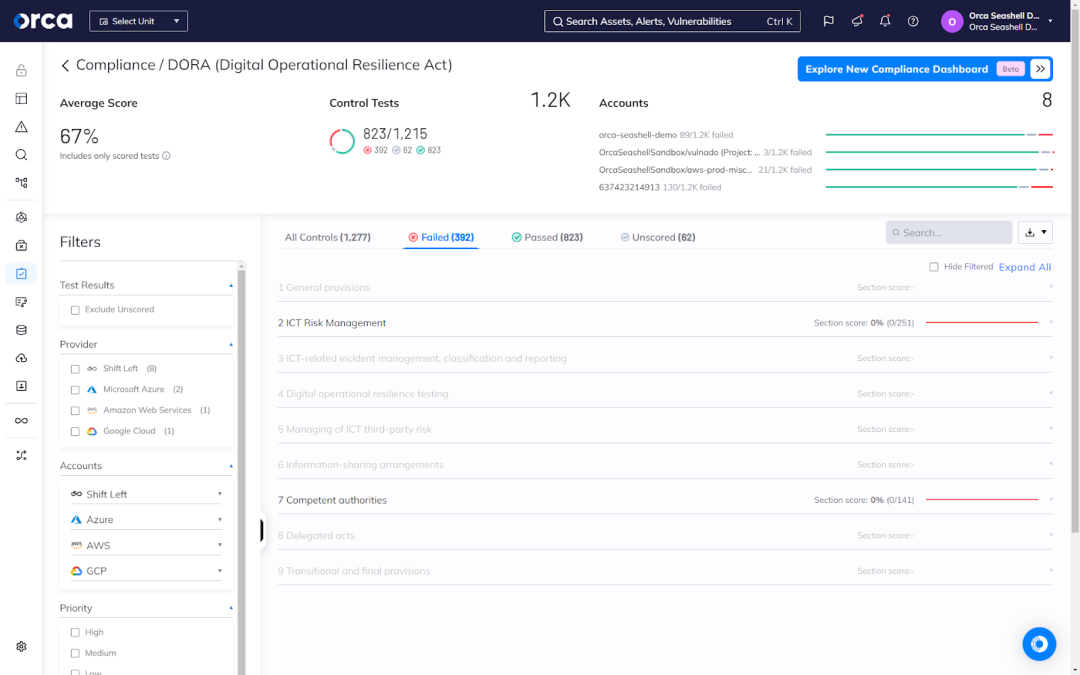The height and width of the screenshot is (675, 1080).
Task: Expand the Azure accounts dropdown
Action: [146, 519]
